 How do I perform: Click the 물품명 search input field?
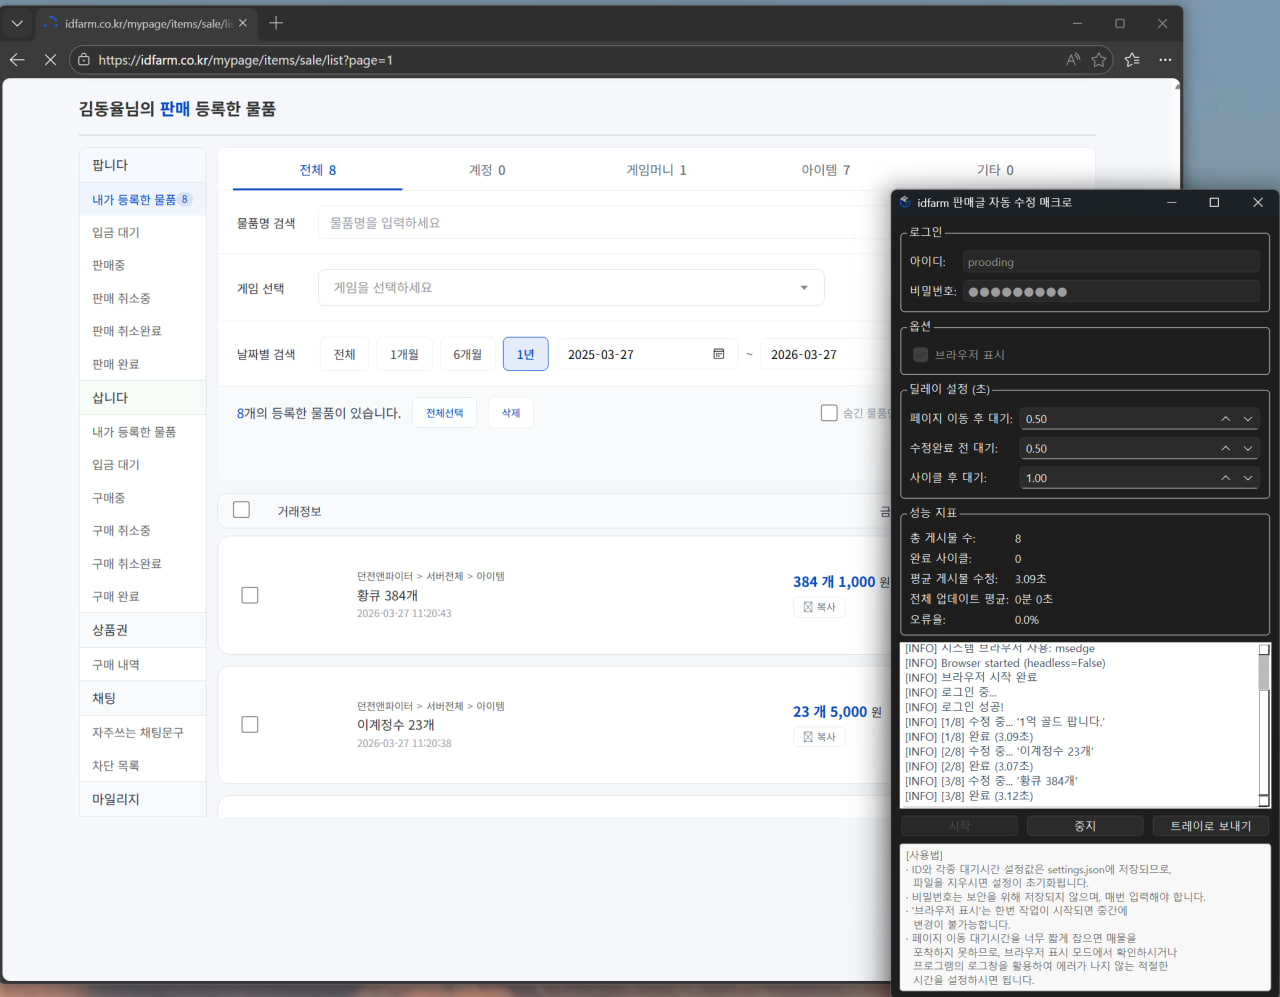(600, 223)
